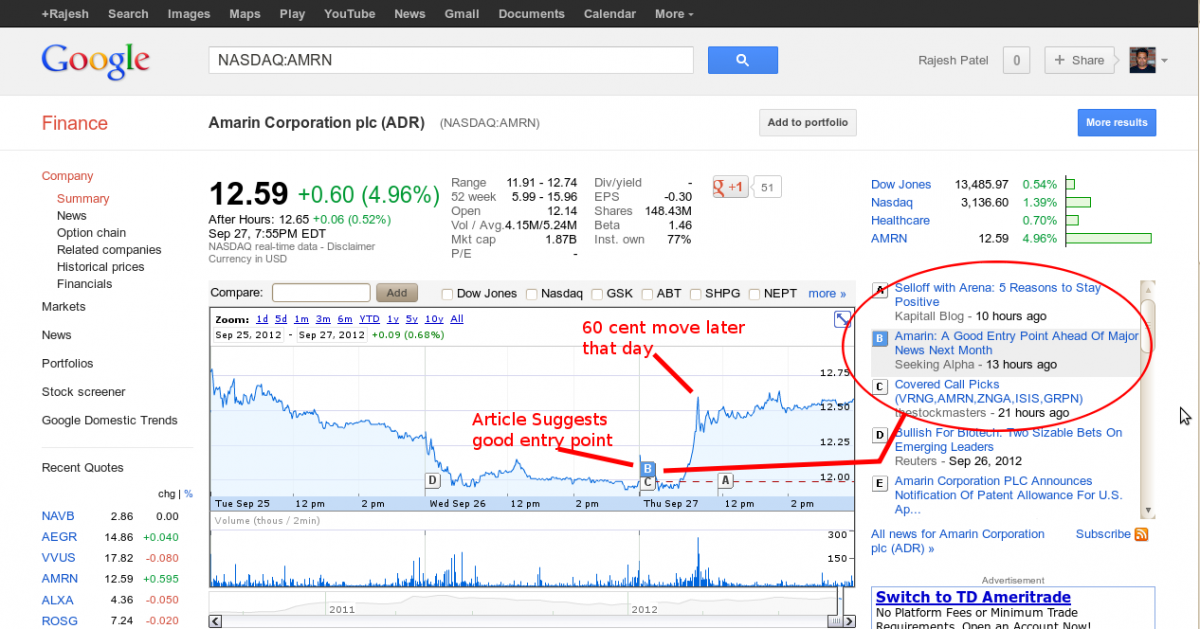This screenshot has height=629, width=1200.
Task: Open All news for Amarin Corporation link
Action: 958,541
